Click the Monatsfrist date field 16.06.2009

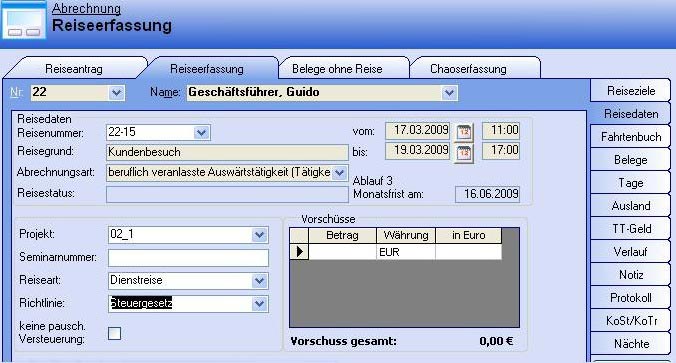(488, 194)
